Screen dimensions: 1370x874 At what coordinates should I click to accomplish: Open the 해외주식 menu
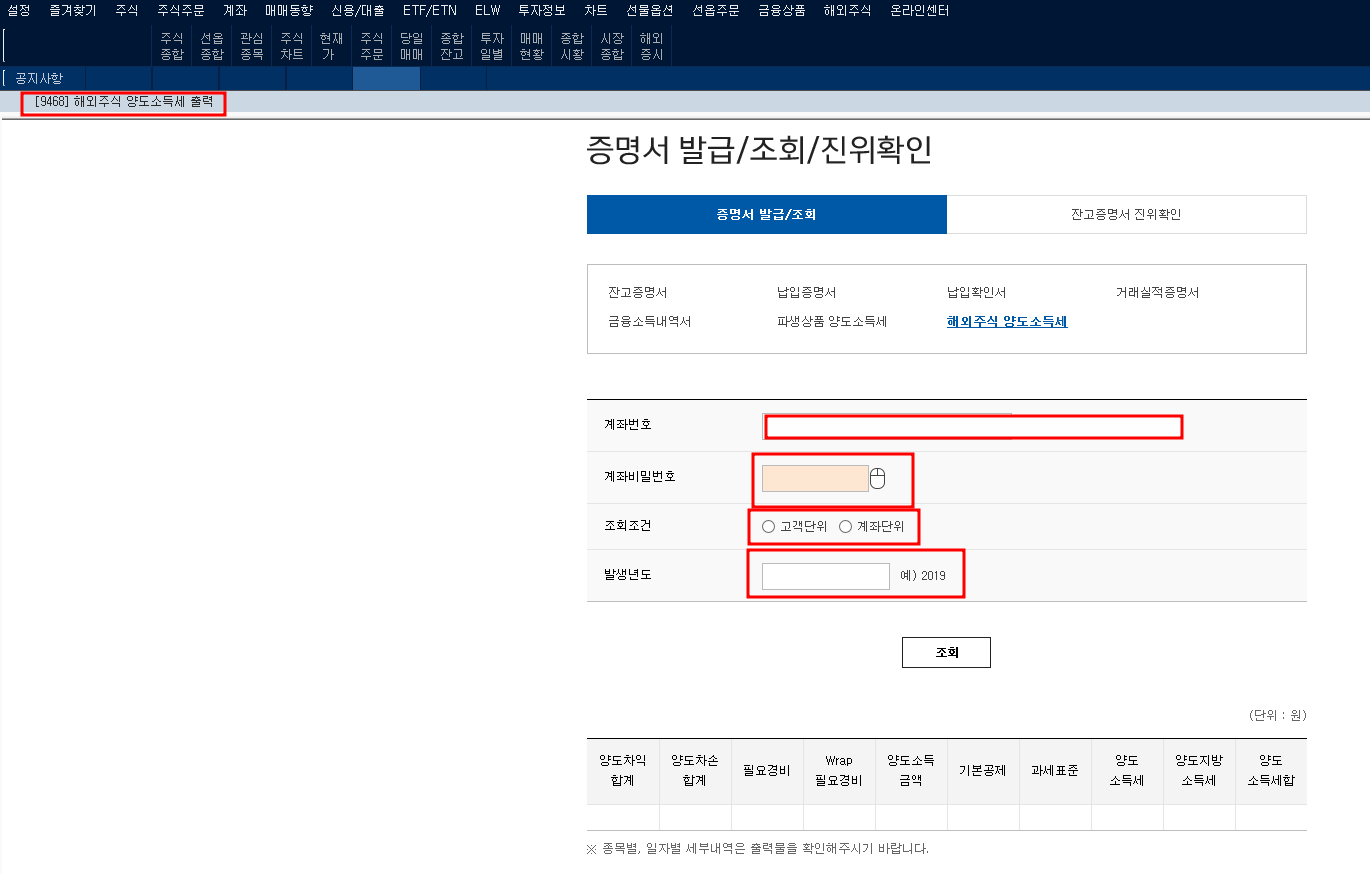pyautogui.click(x=848, y=11)
